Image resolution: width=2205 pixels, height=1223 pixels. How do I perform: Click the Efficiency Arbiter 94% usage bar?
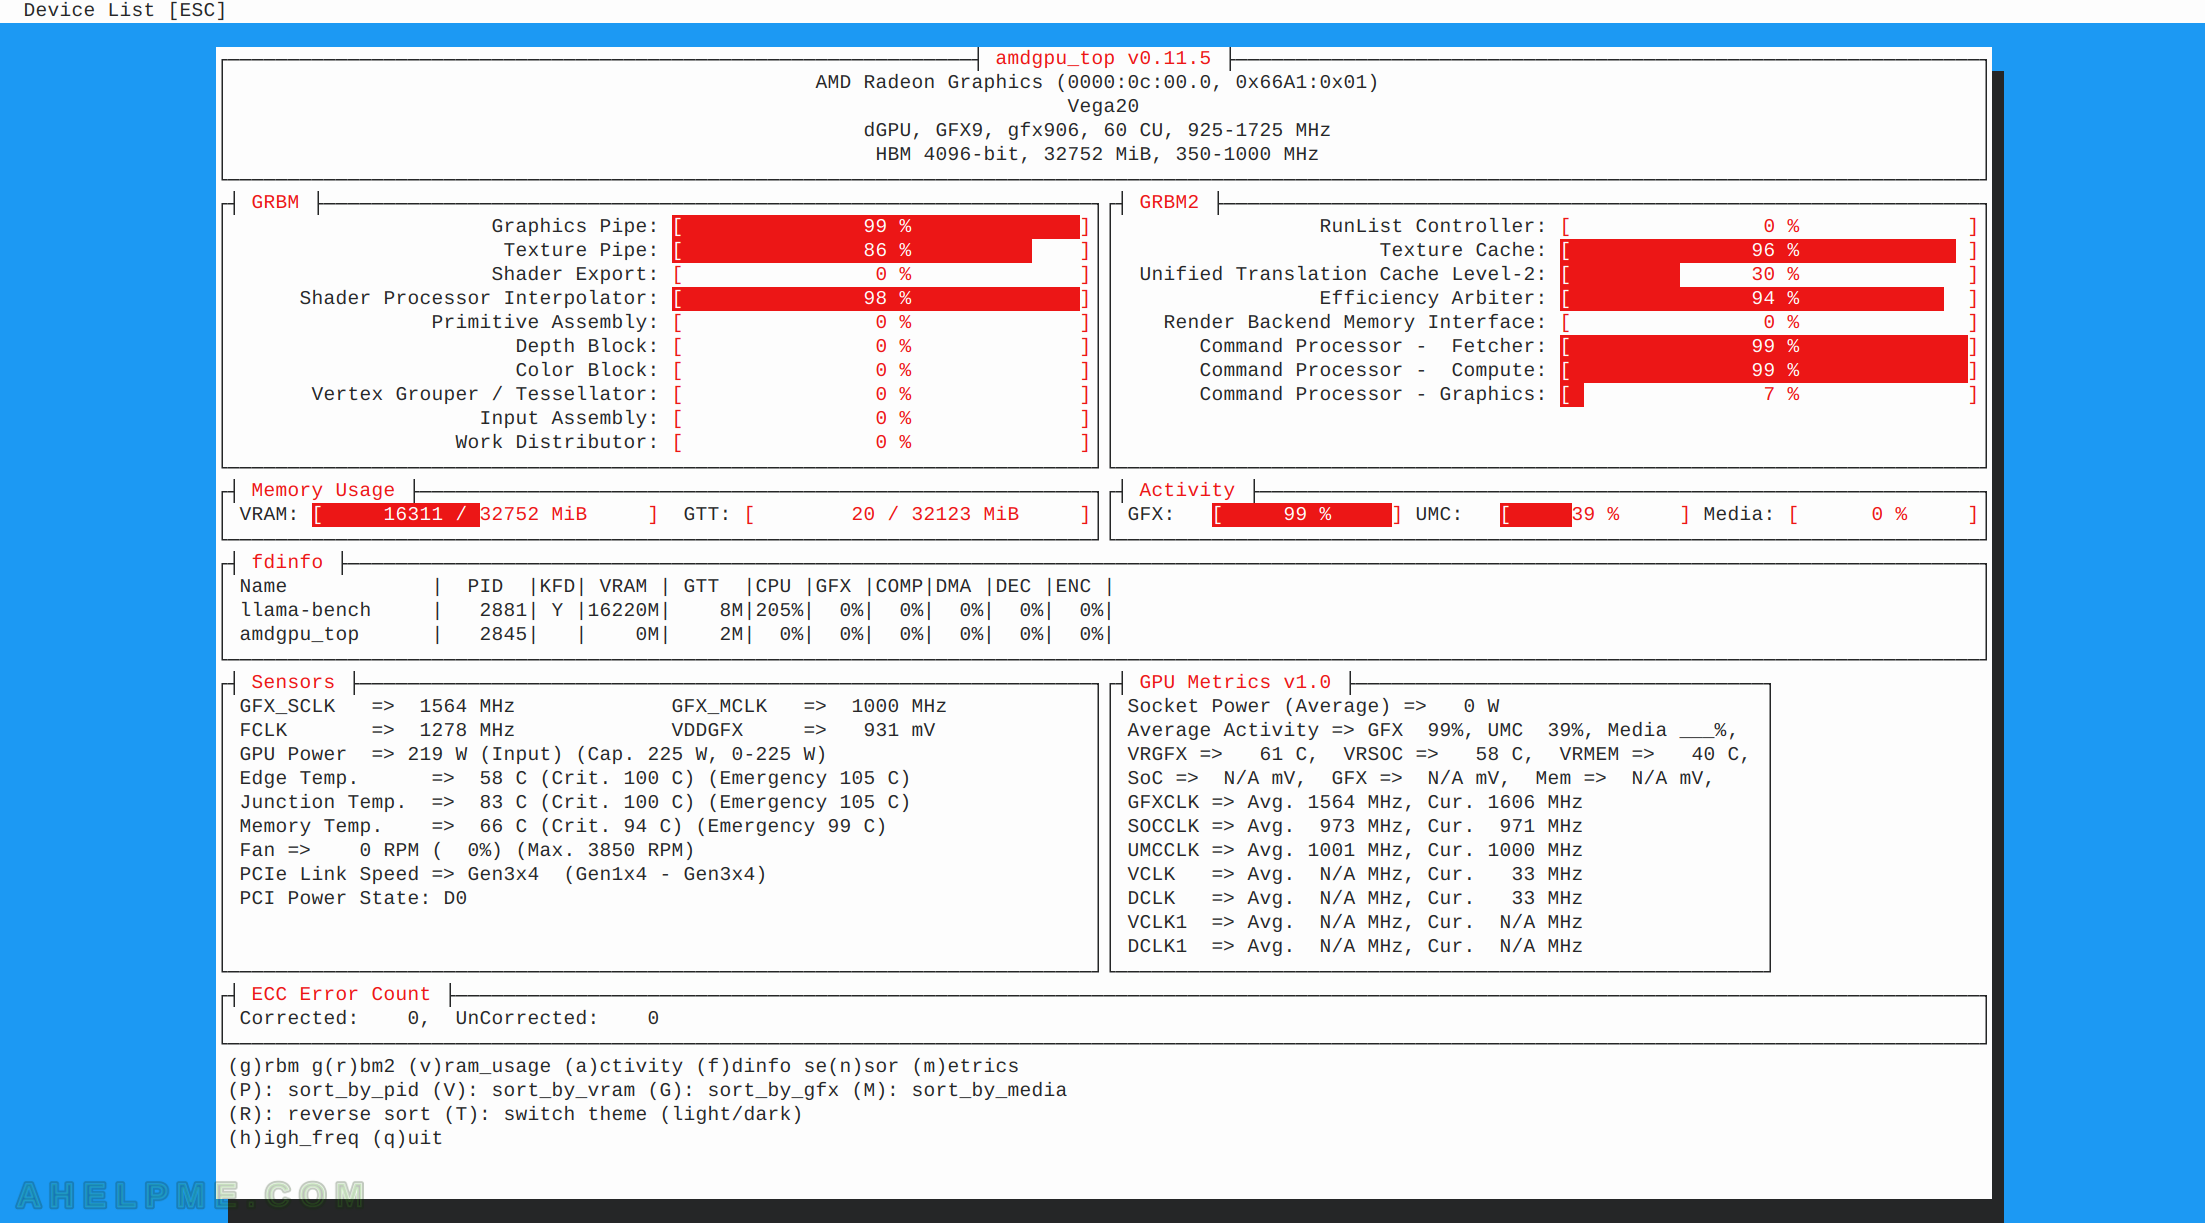pos(1769,298)
